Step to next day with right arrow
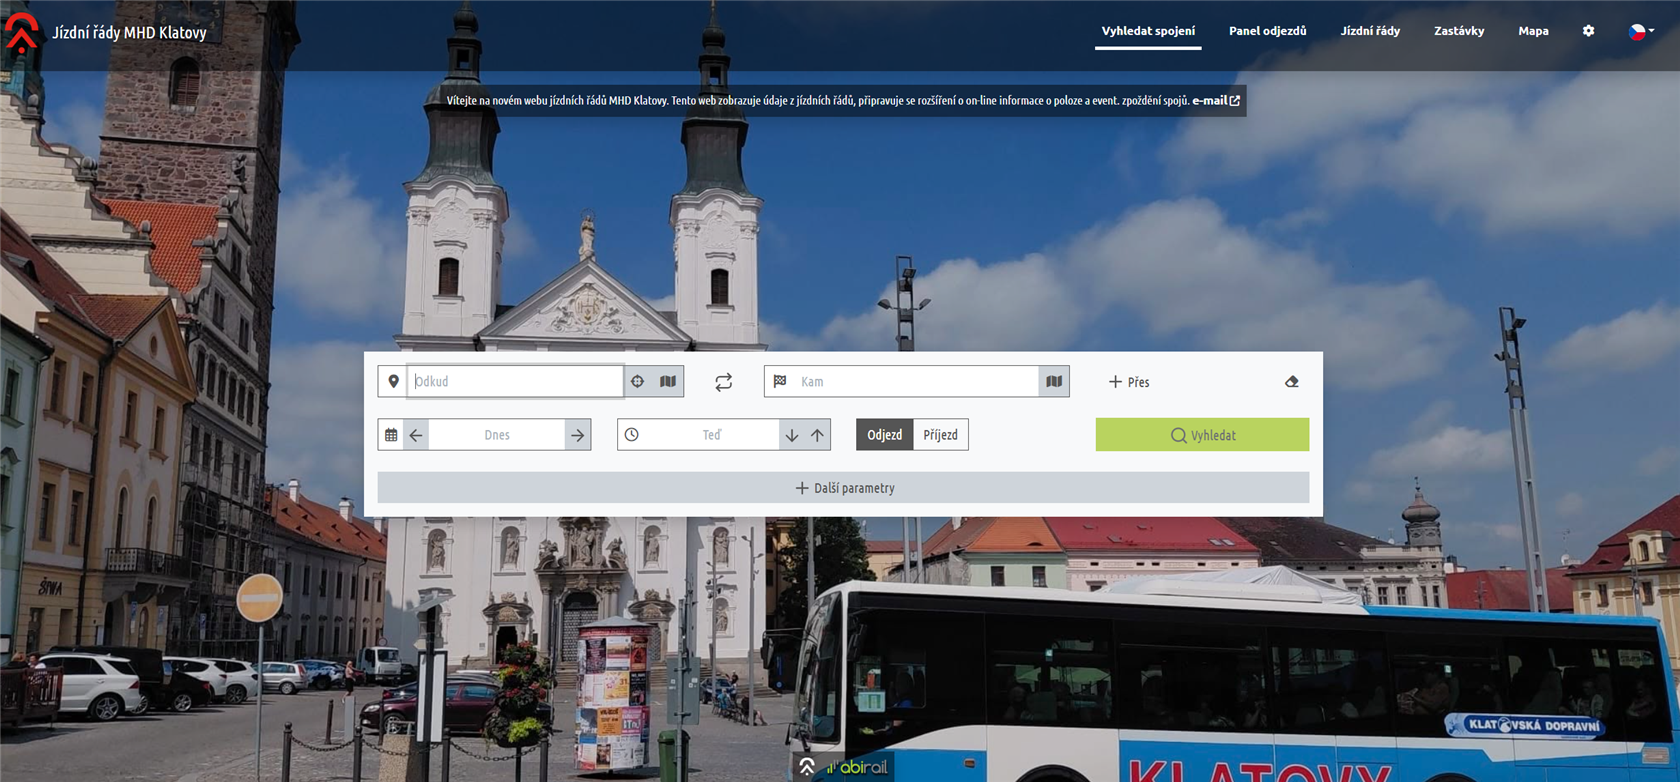Viewport: 1680px width, 782px height. pos(577,435)
